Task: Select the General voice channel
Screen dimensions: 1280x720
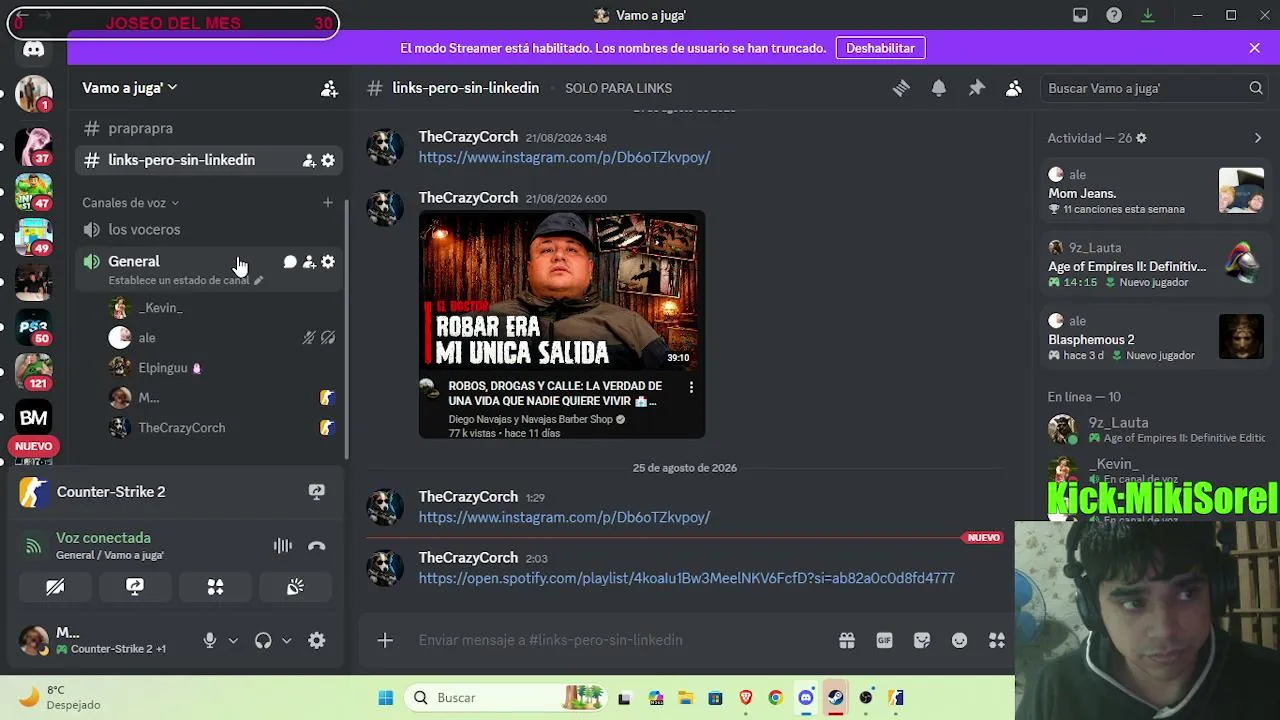Action: coord(134,262)
